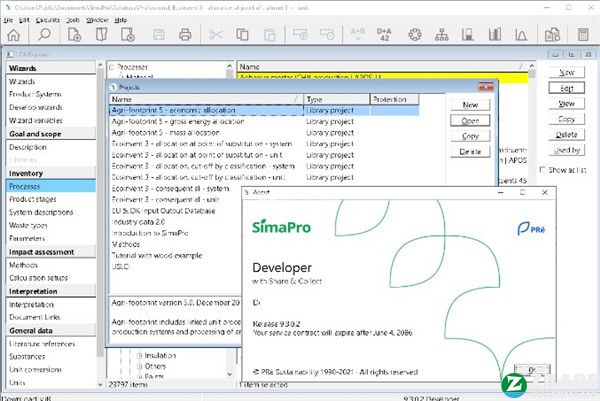The image size is (600, 401).
Task: Click the processes tree scroll down arrow
Action: 229,374
